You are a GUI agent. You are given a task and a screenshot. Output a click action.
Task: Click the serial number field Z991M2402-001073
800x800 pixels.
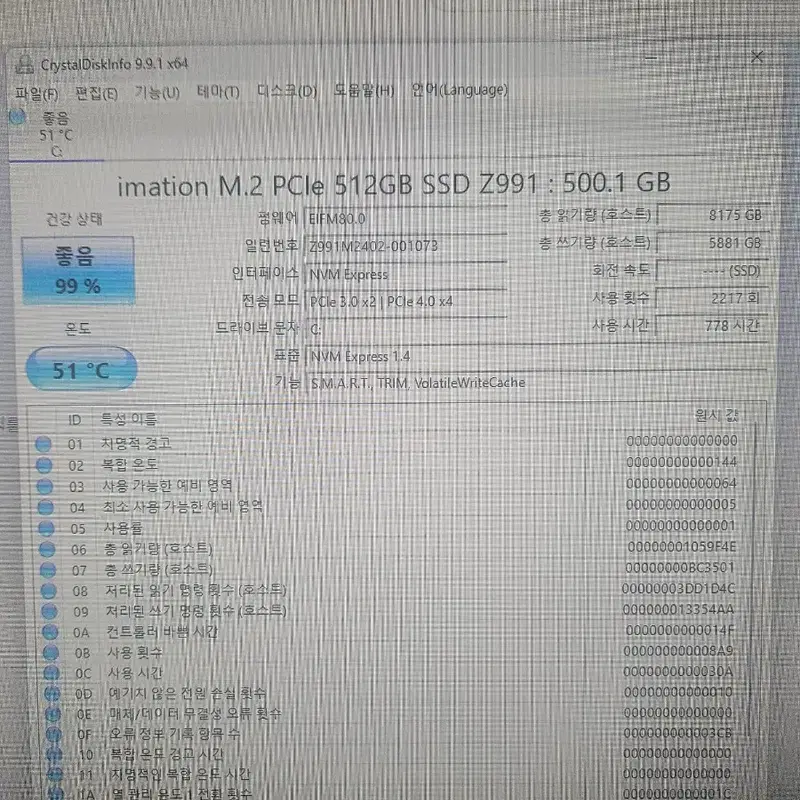(x=406, y=246)
